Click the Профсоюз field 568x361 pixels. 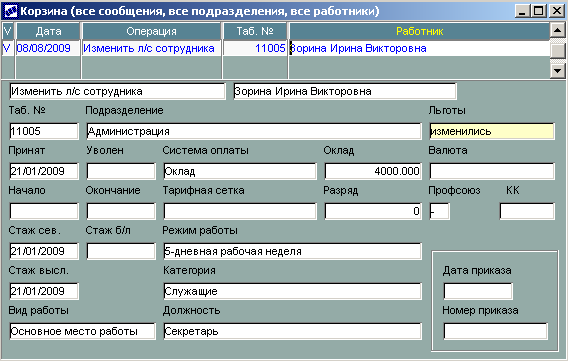click(439, 211)
